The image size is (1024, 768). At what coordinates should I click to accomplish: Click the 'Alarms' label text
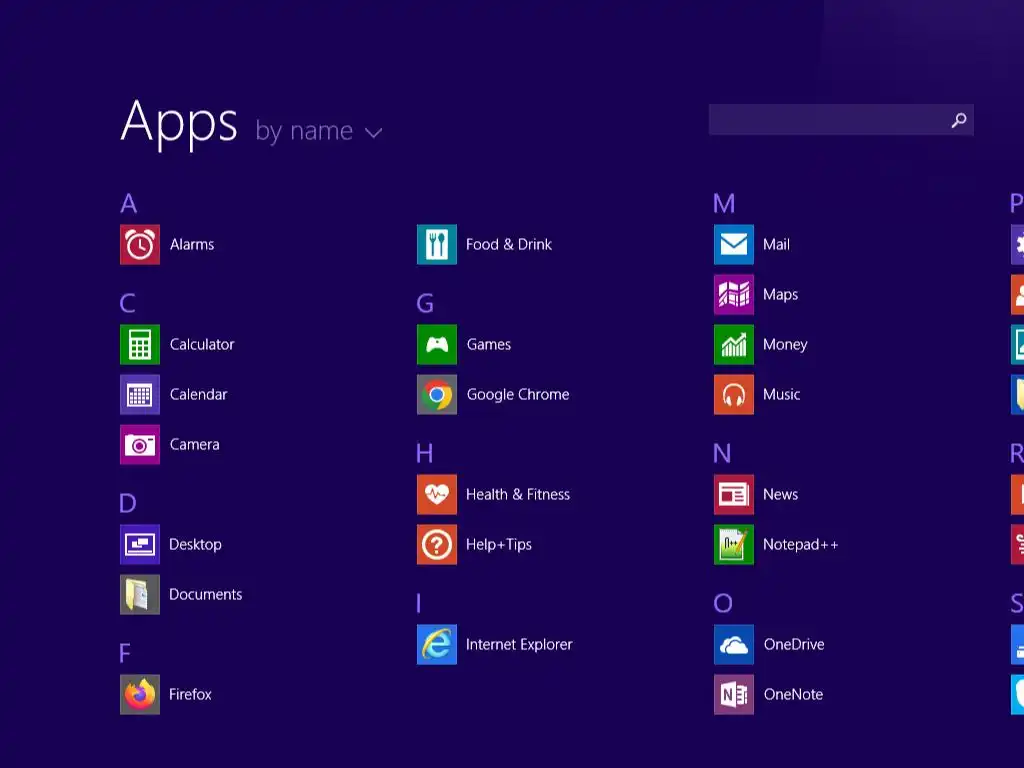click(x=192, y=245)
